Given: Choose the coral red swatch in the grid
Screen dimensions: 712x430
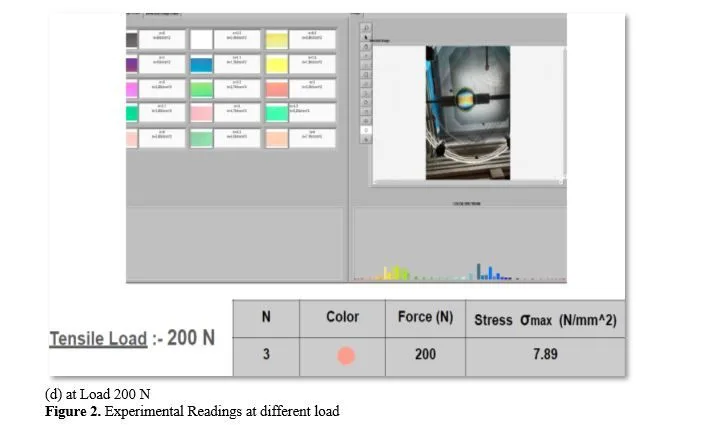Looking at the screenshot, I should pyautogui.click(x=277, y=89).
